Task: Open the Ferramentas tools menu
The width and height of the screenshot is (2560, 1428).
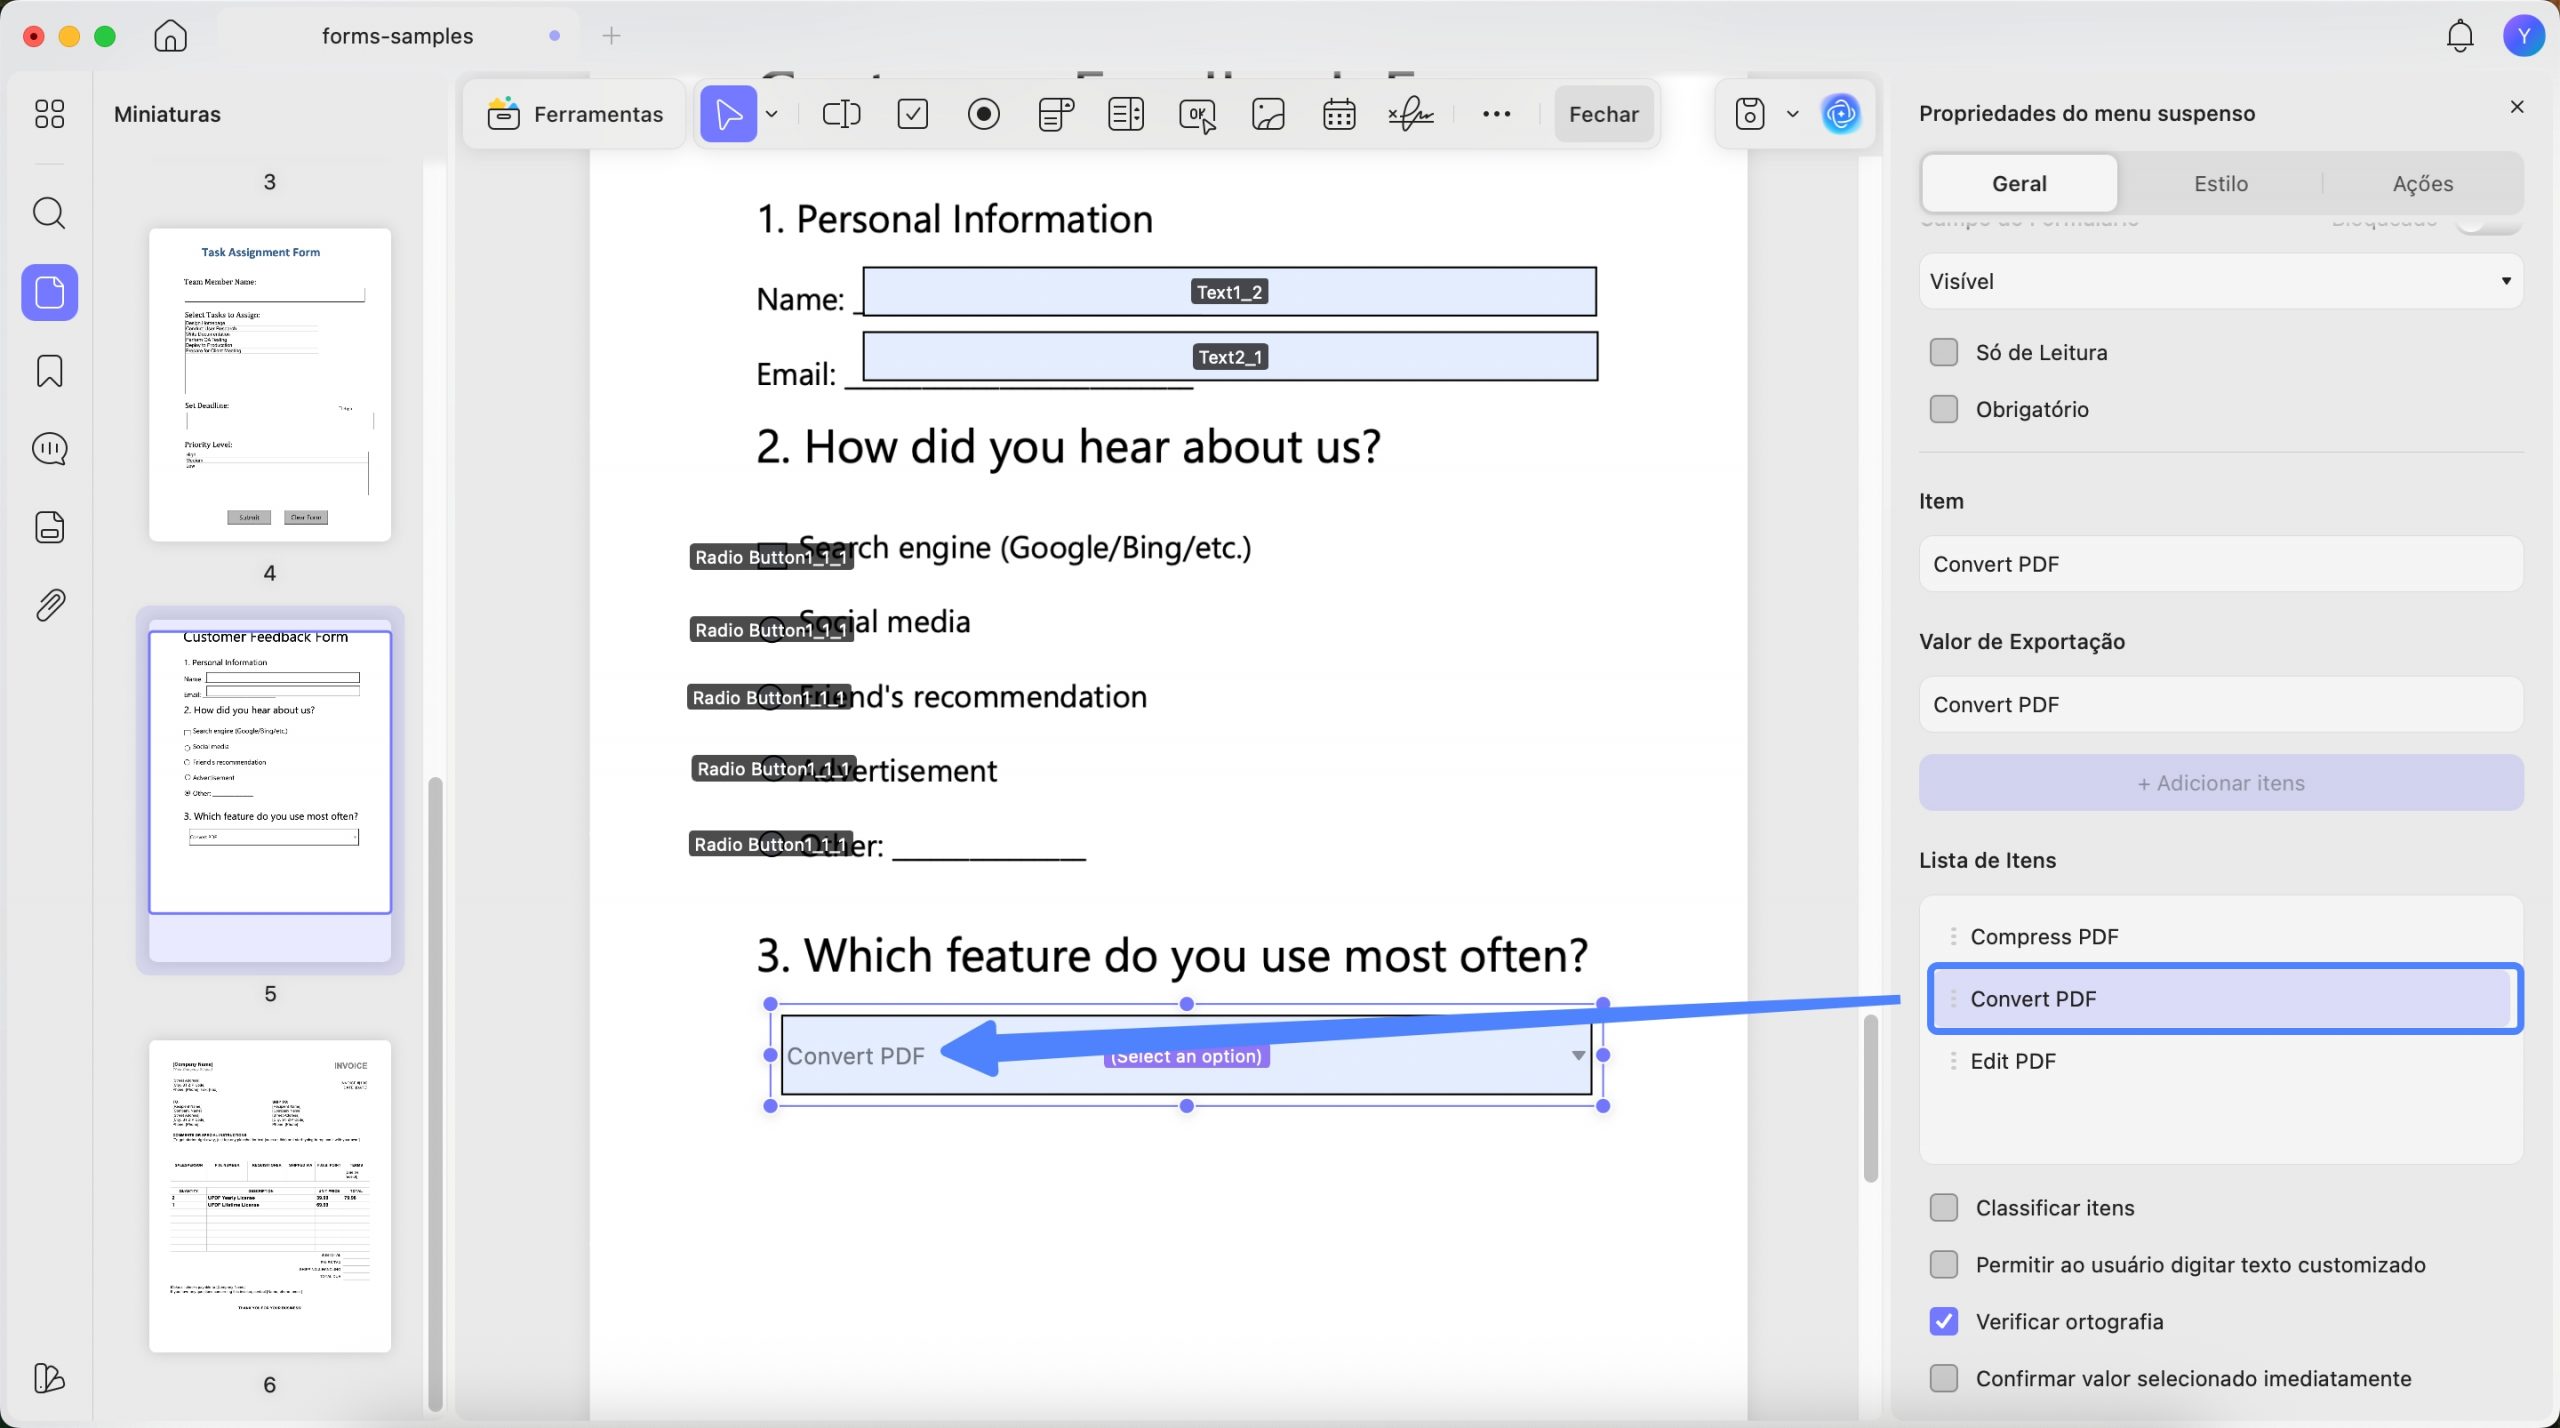Action: point(575,114)
